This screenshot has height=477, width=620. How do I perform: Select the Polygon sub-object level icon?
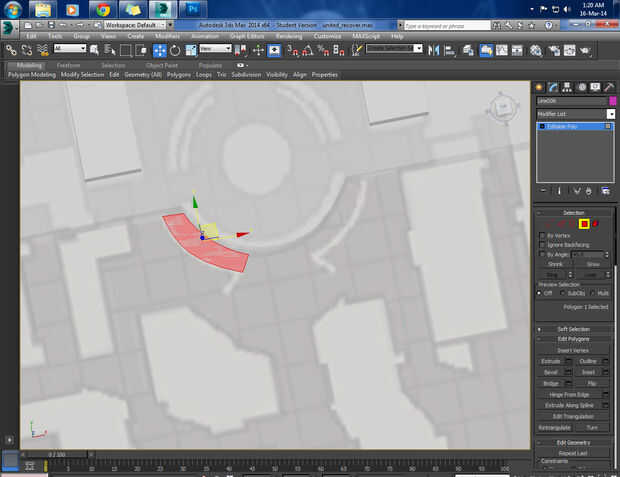tap(584, 223)
